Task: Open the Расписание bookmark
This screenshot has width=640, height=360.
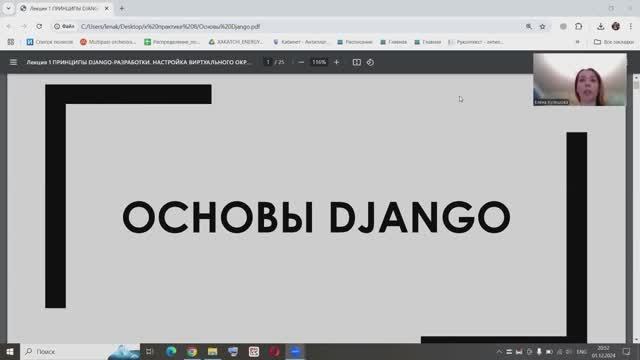Action: (x=355, y=42)
